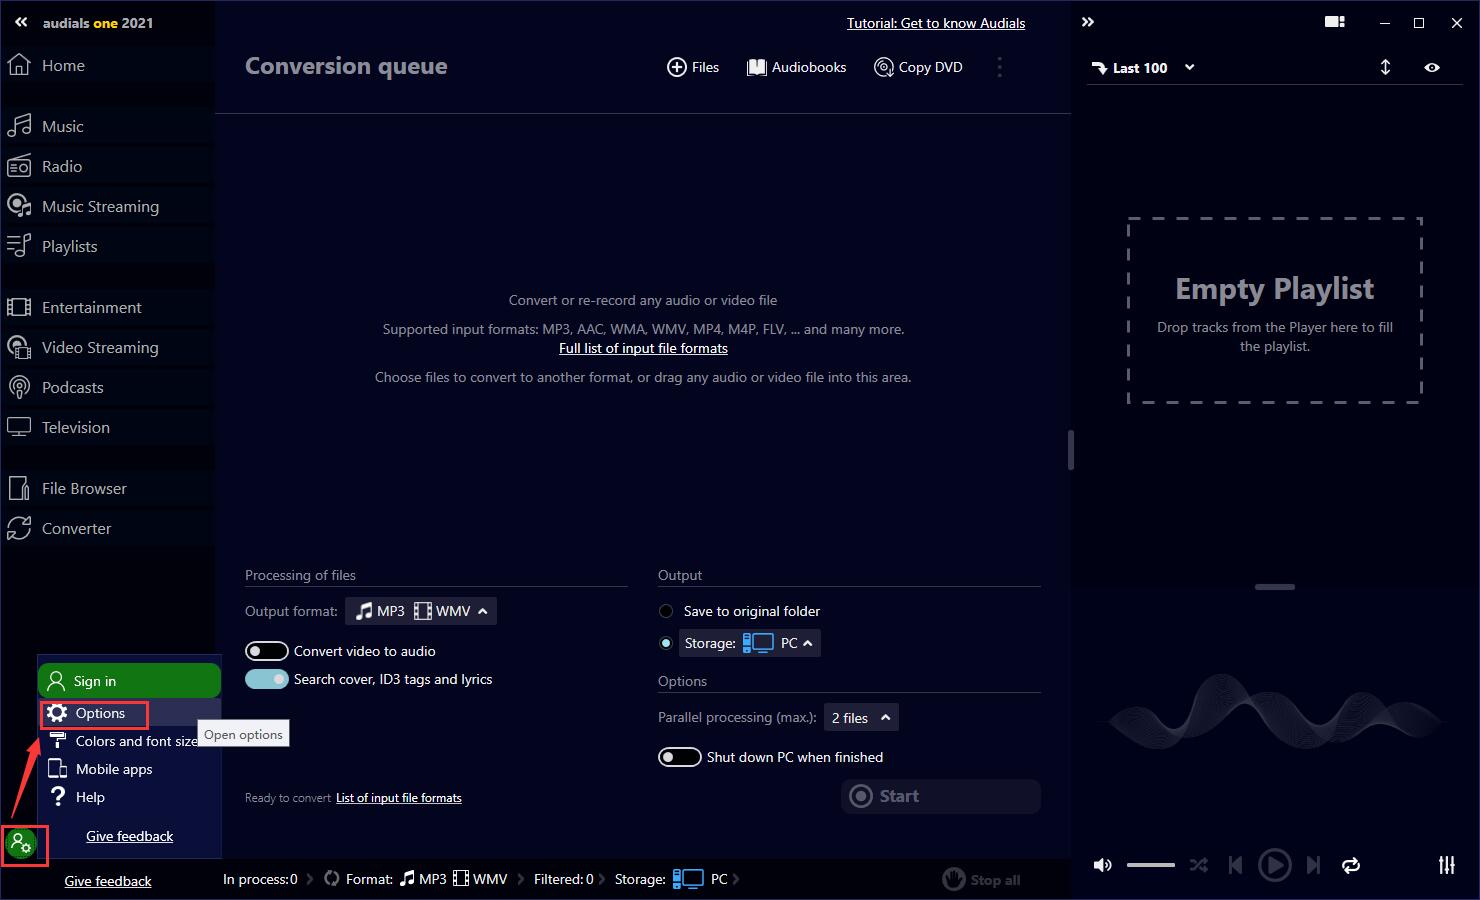Click Give feedback in the popup menu
This screenshot has width=1480, height=900.
pyautogui.click(x=129, y=836)
